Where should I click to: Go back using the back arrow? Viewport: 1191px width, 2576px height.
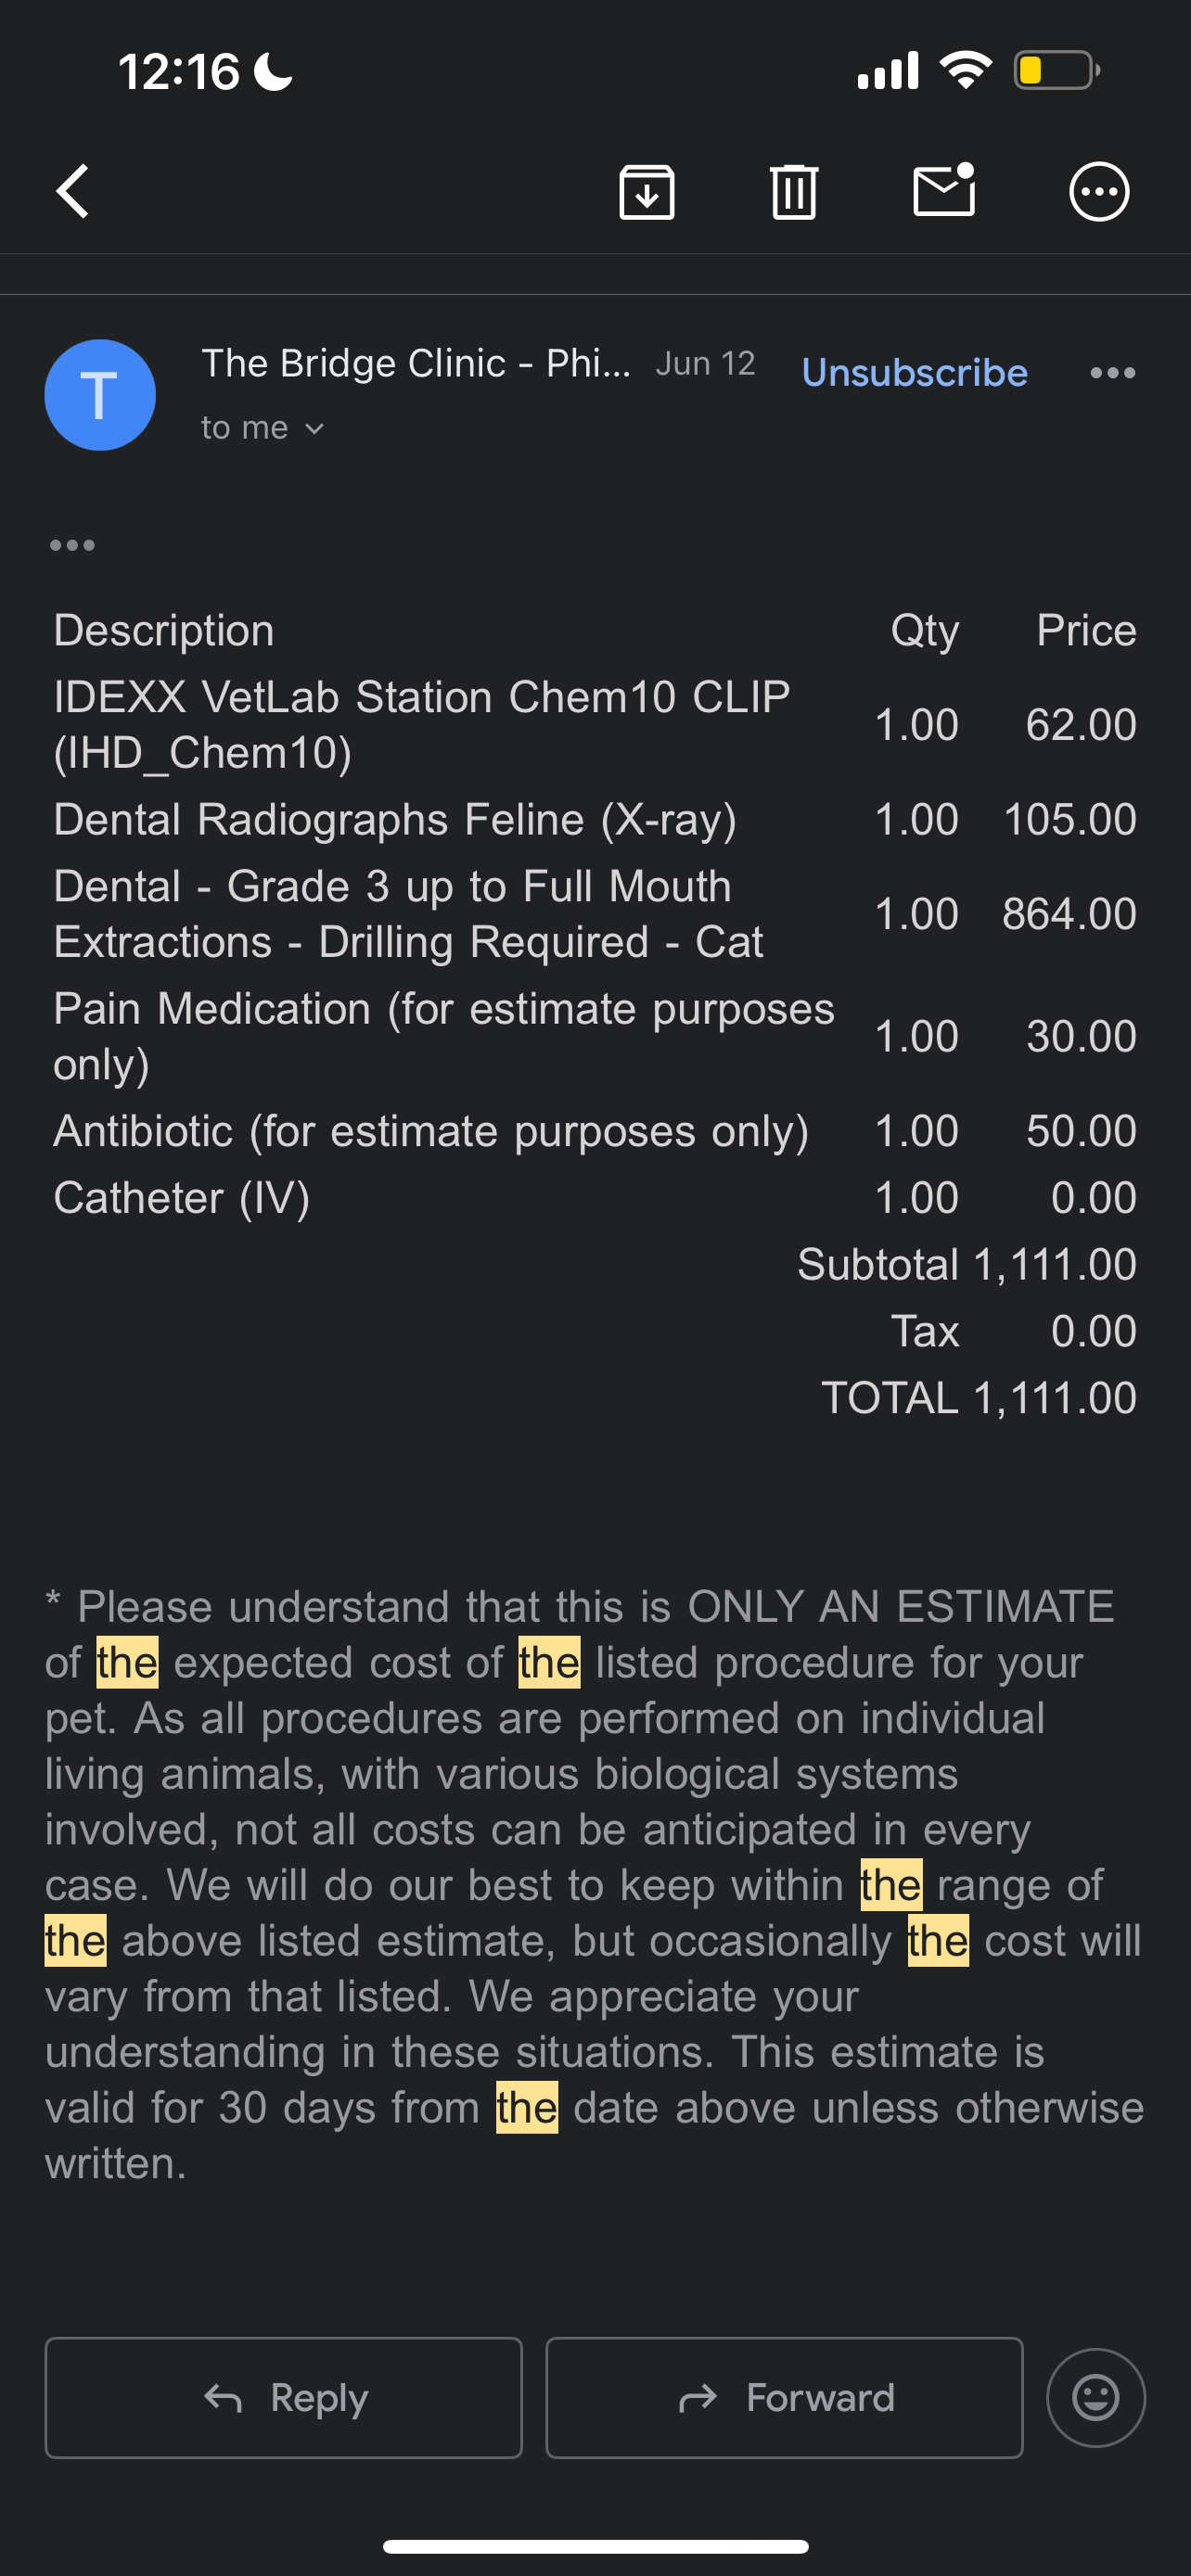(x=73, y=191)
